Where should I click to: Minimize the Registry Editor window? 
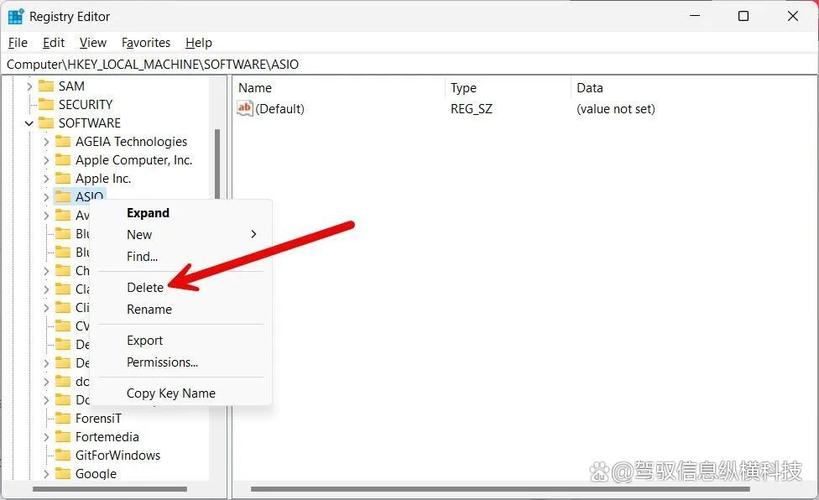tap(695, 16)
